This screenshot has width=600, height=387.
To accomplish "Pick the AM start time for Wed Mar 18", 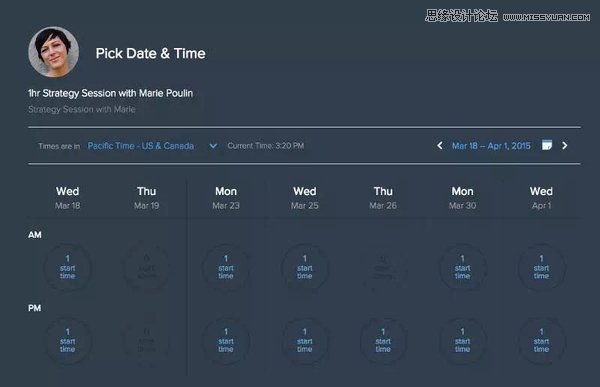I will (68, 267).
